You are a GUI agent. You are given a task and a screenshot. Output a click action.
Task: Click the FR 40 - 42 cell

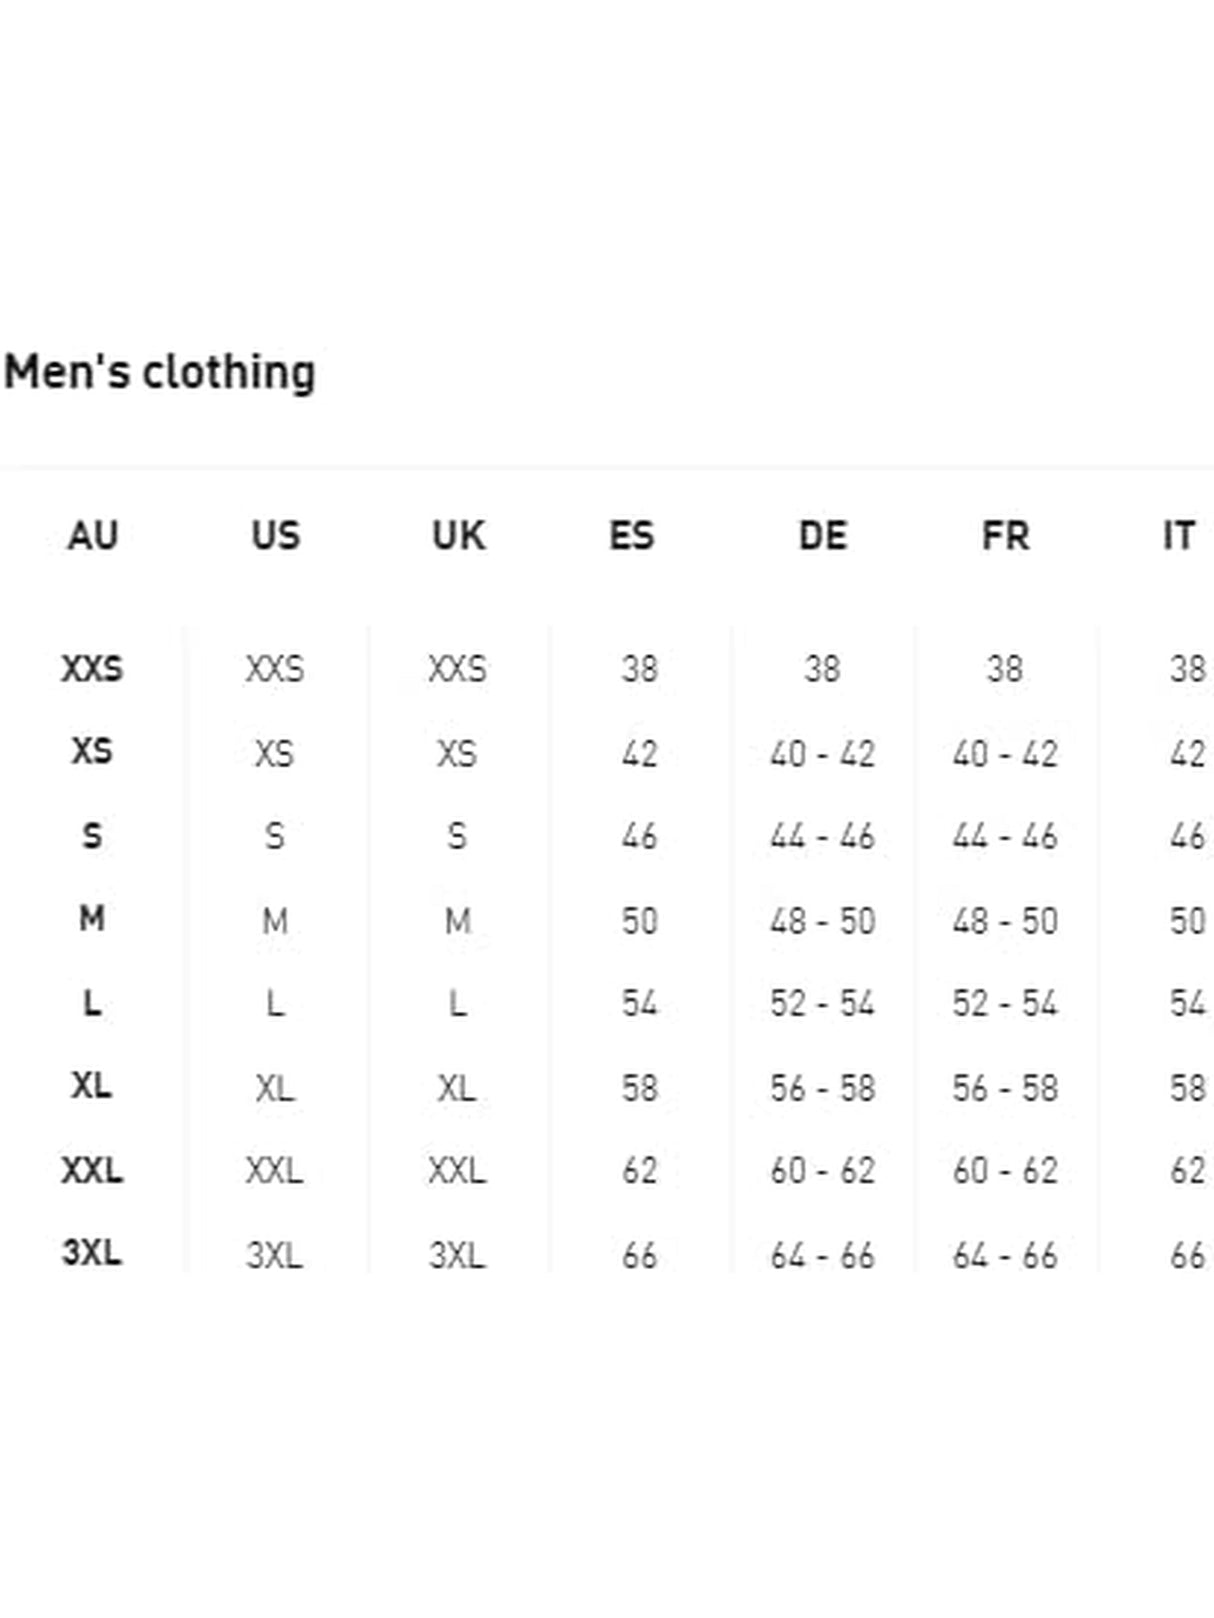(1005, 753)
